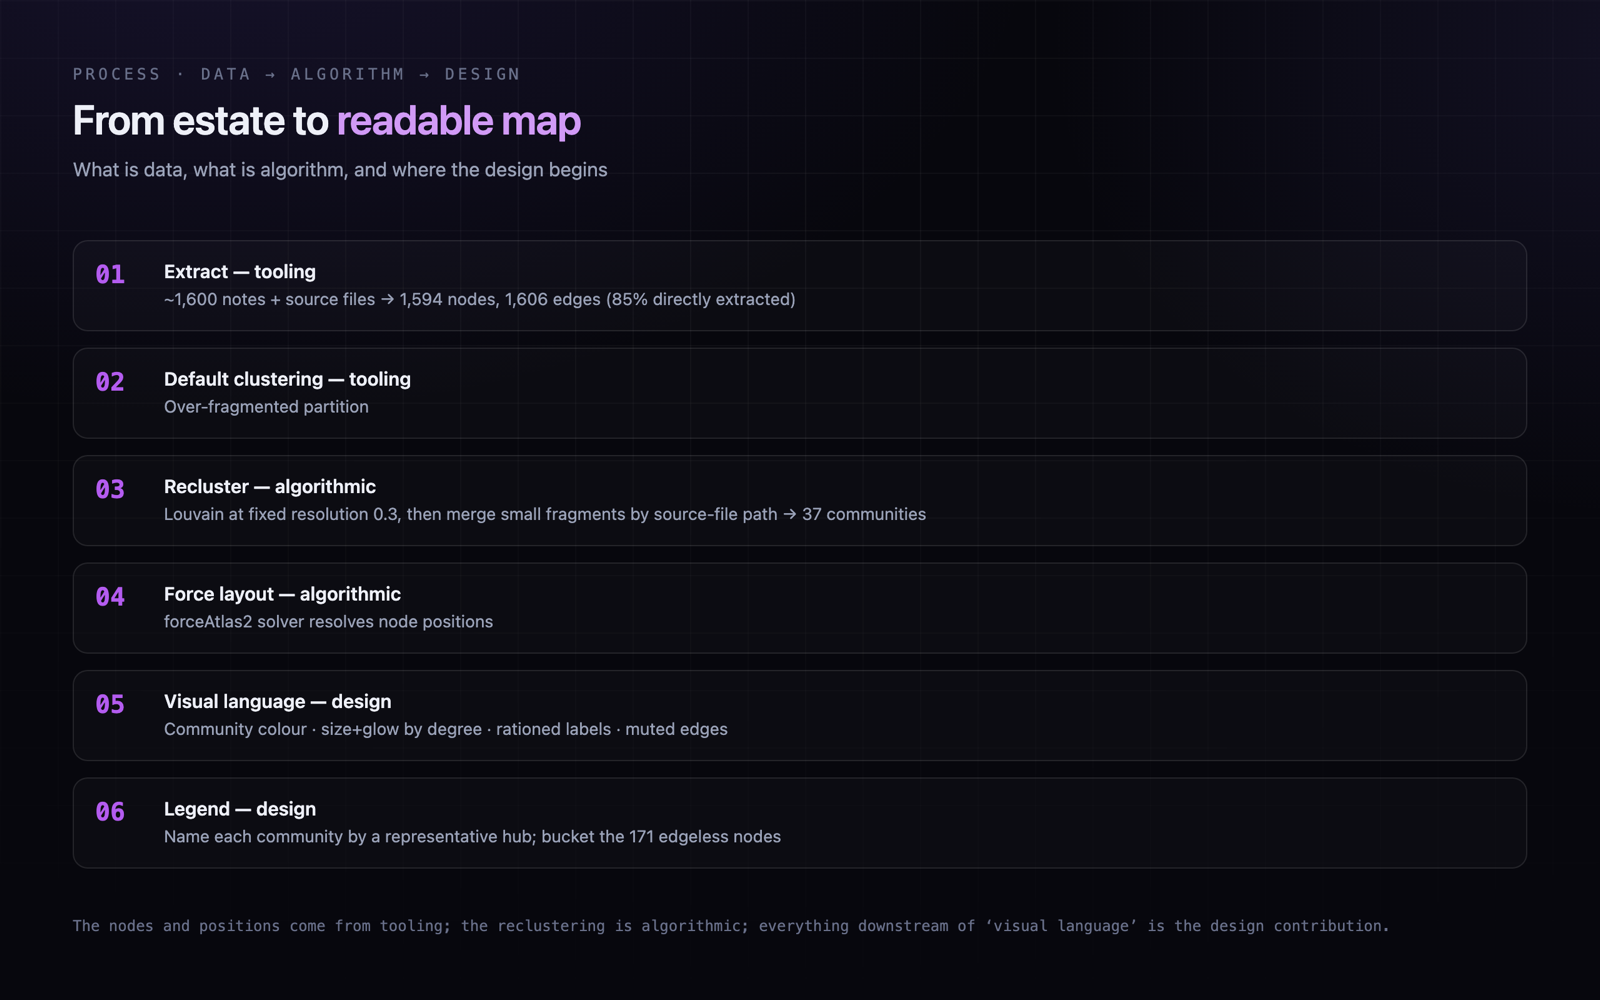Viewport: 1600px width, 1000px height.
Task: Click the step number 03
Action: pyautogui.click(x=110, y=489)
